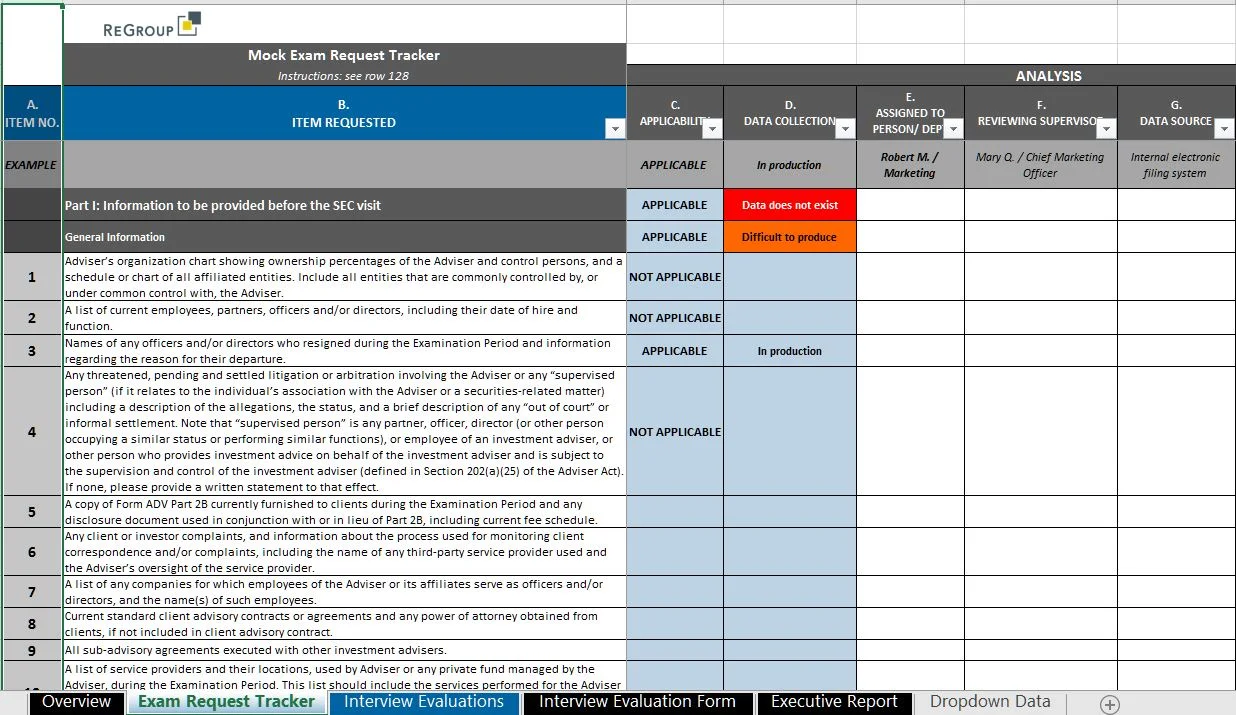Image resolution: width=1236 pixels, height=715 pixels.
Task: Click the plus icon to add a new sheet
Action: click(1110, 703)
